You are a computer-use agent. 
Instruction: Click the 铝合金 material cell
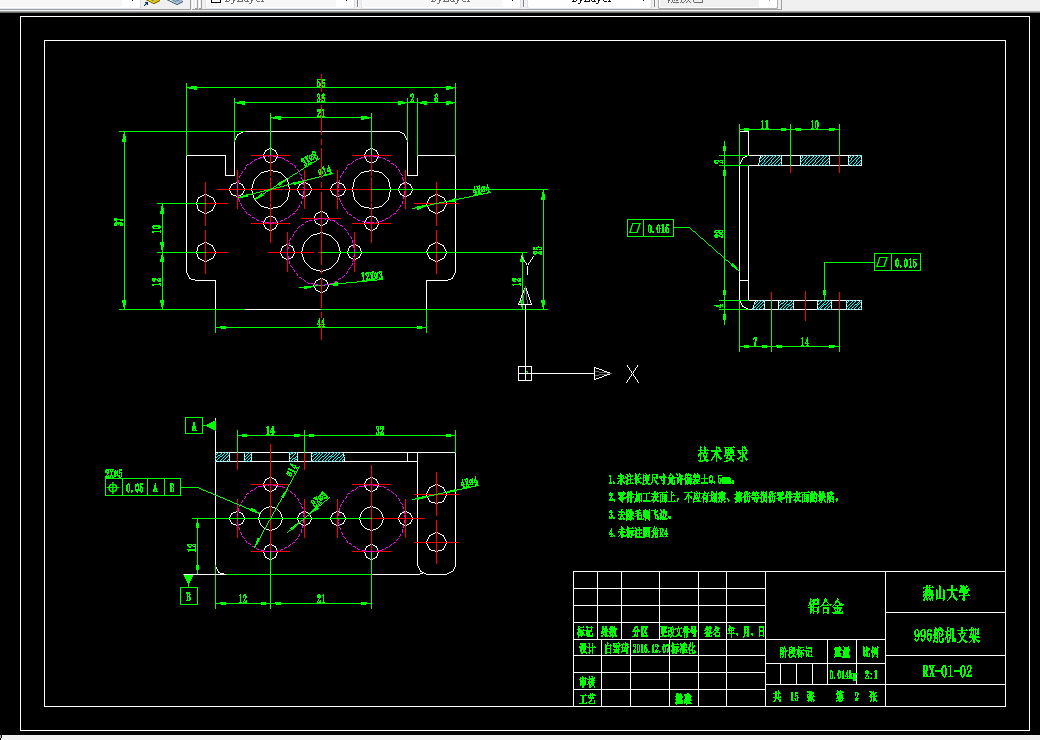[826, 606]
